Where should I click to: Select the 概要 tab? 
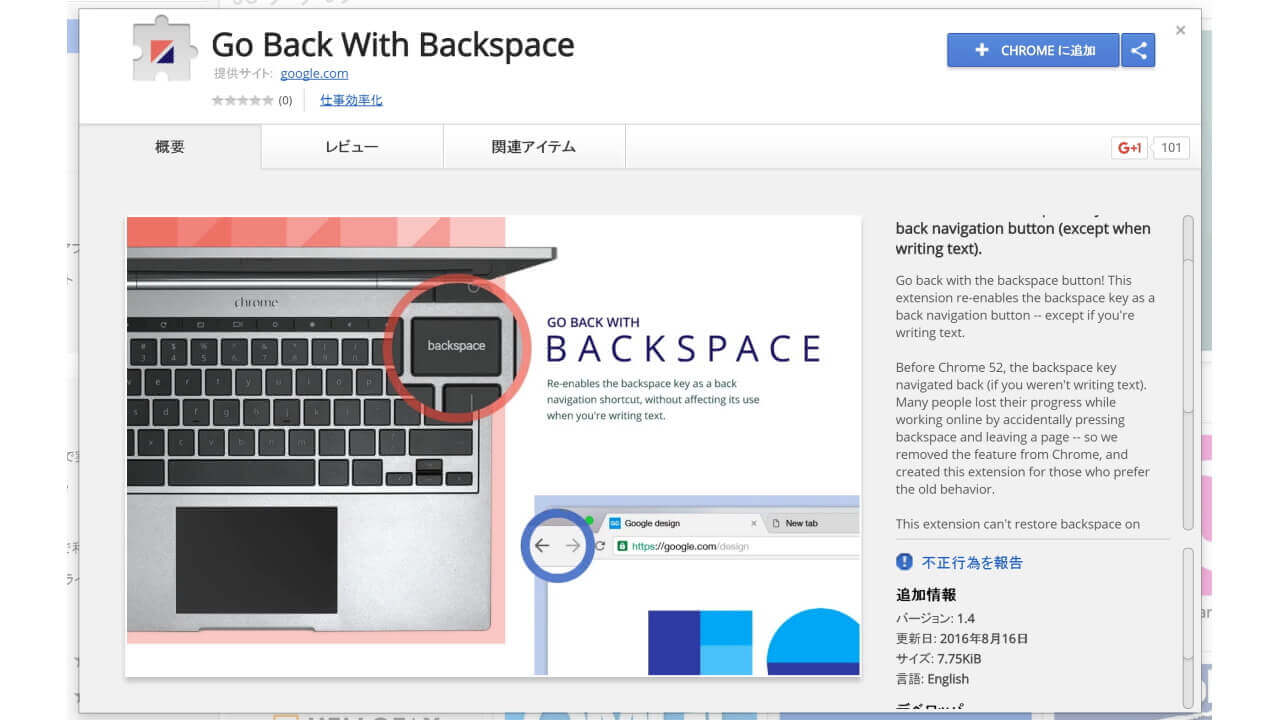coord(168,146)
